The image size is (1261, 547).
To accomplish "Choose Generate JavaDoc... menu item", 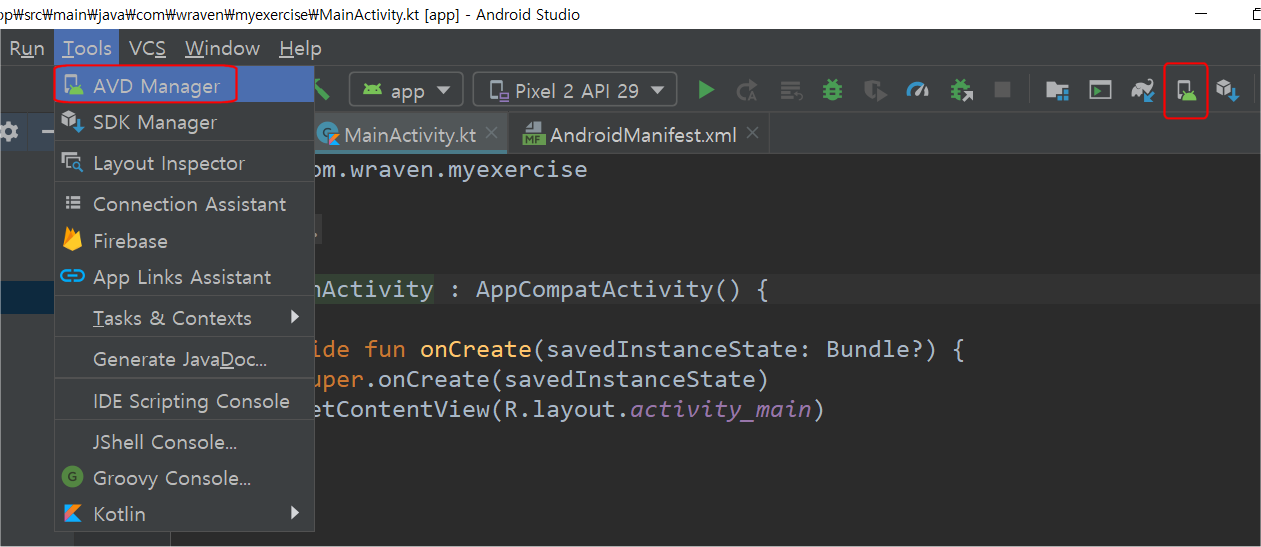I will [184, 359].
